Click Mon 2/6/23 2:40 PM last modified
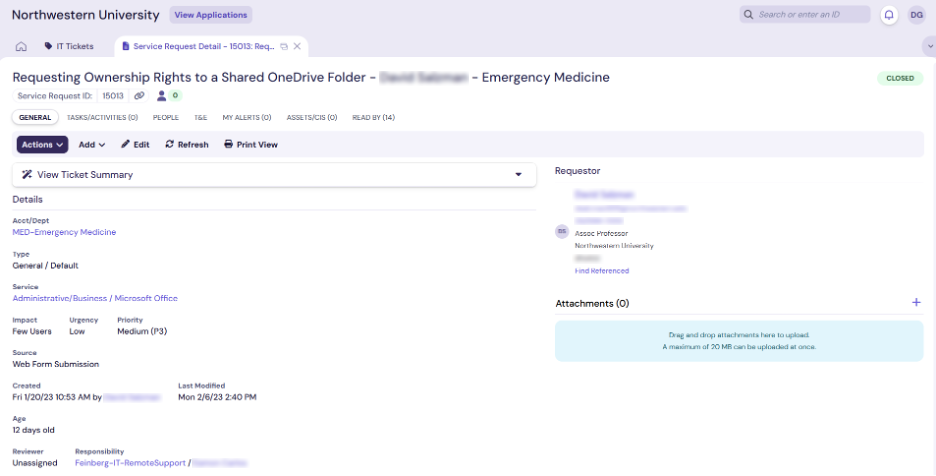This screenshot has height=476, width=936. (217, 397)
